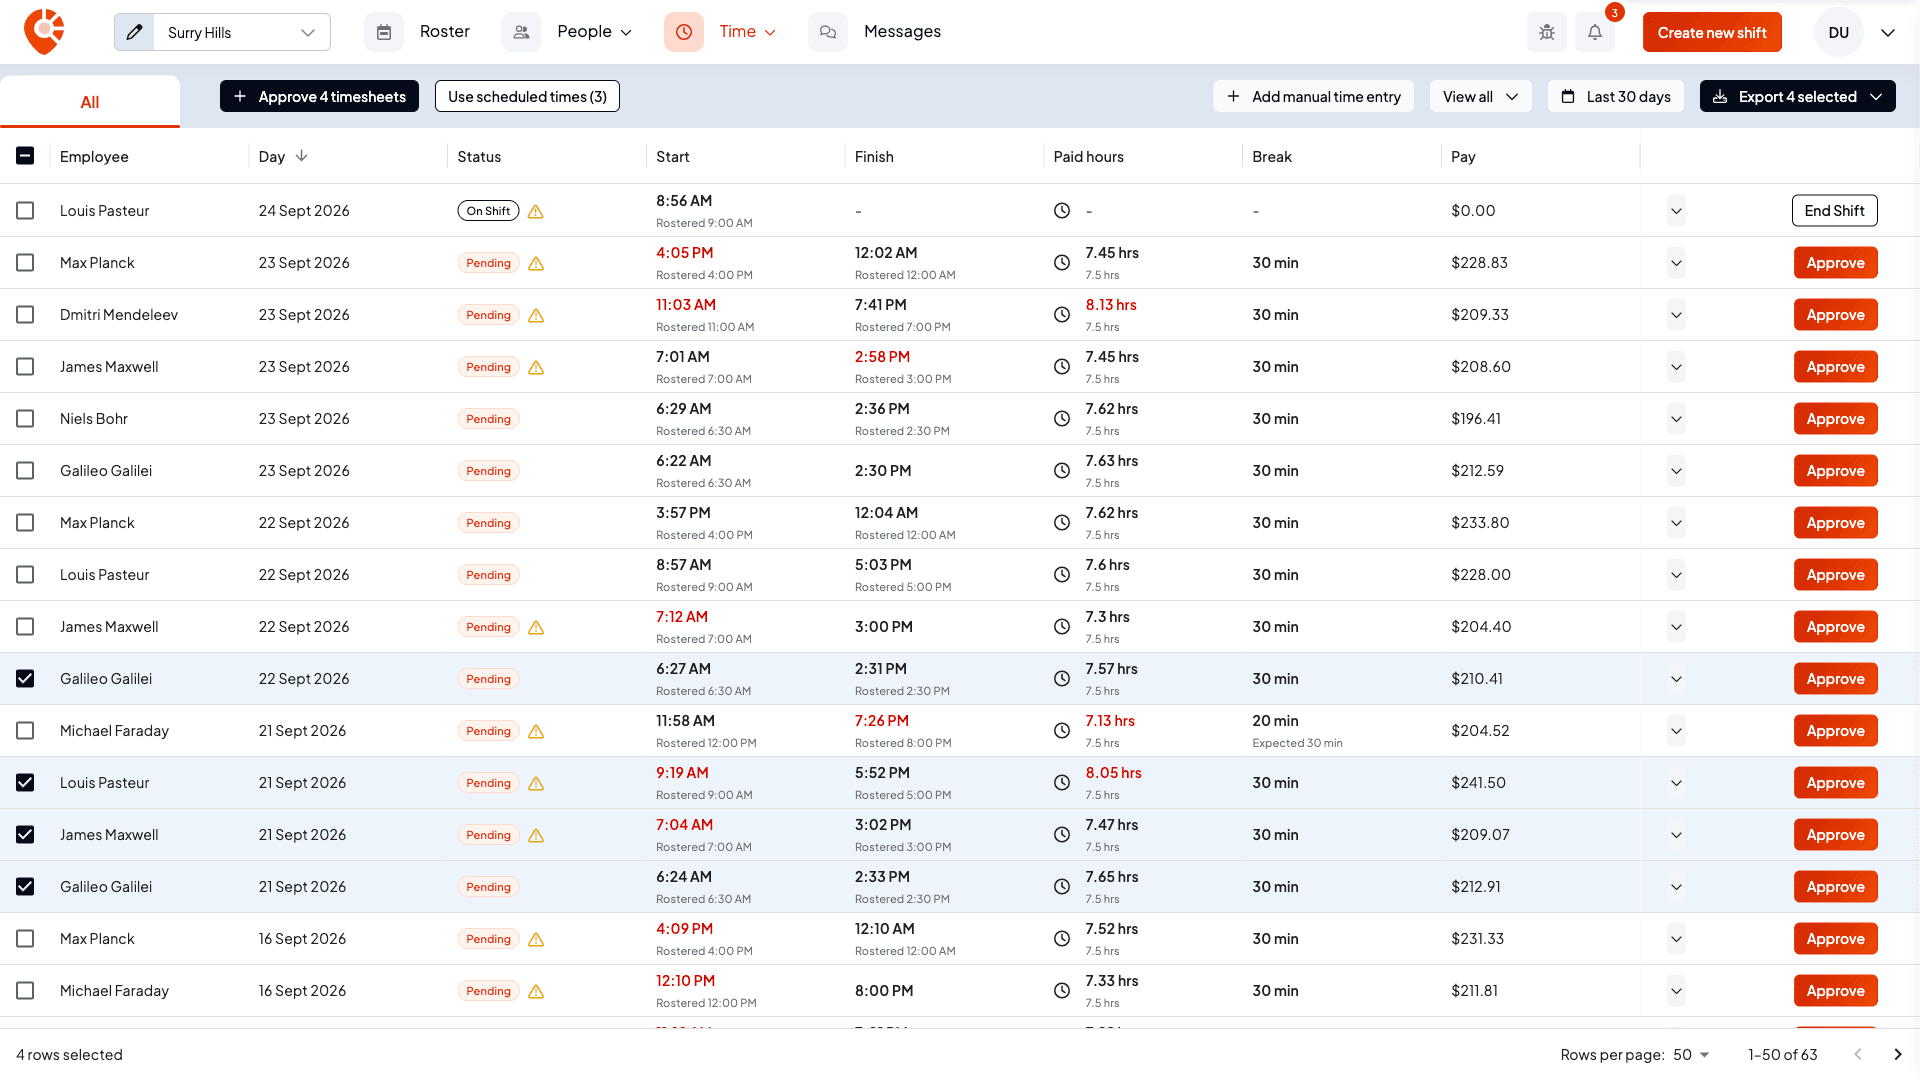1920x1080 pixels.
Task: Click the Time clock icon
Action: pyautogui.click(x=684, y=32)
